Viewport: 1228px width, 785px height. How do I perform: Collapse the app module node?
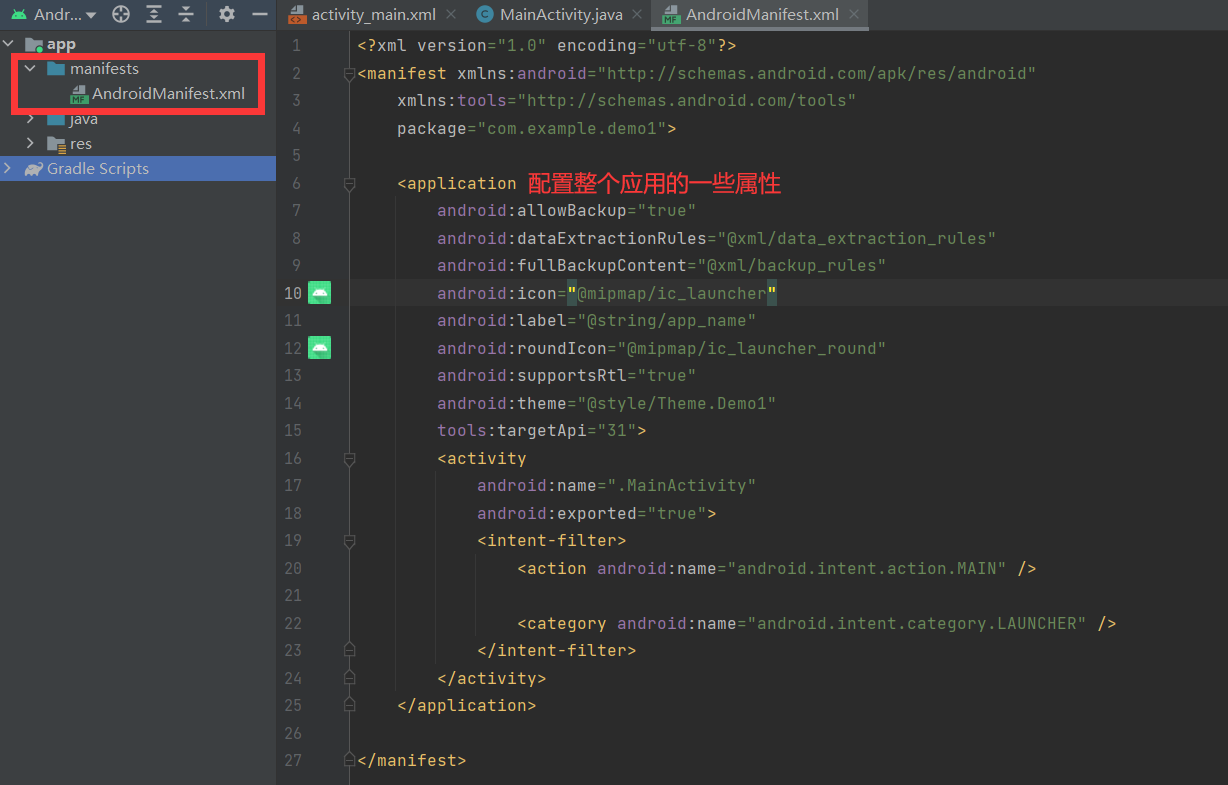click(x=9, y=44)
